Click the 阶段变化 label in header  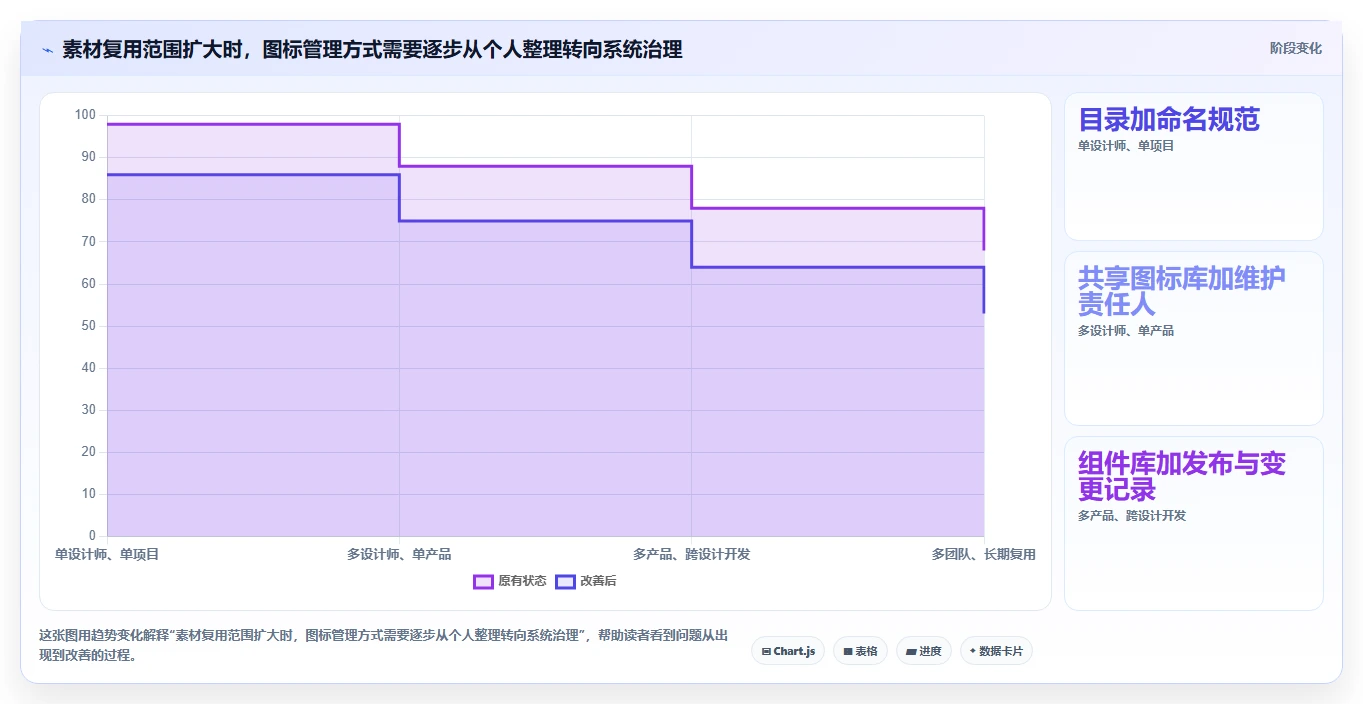click(1296, 48)
